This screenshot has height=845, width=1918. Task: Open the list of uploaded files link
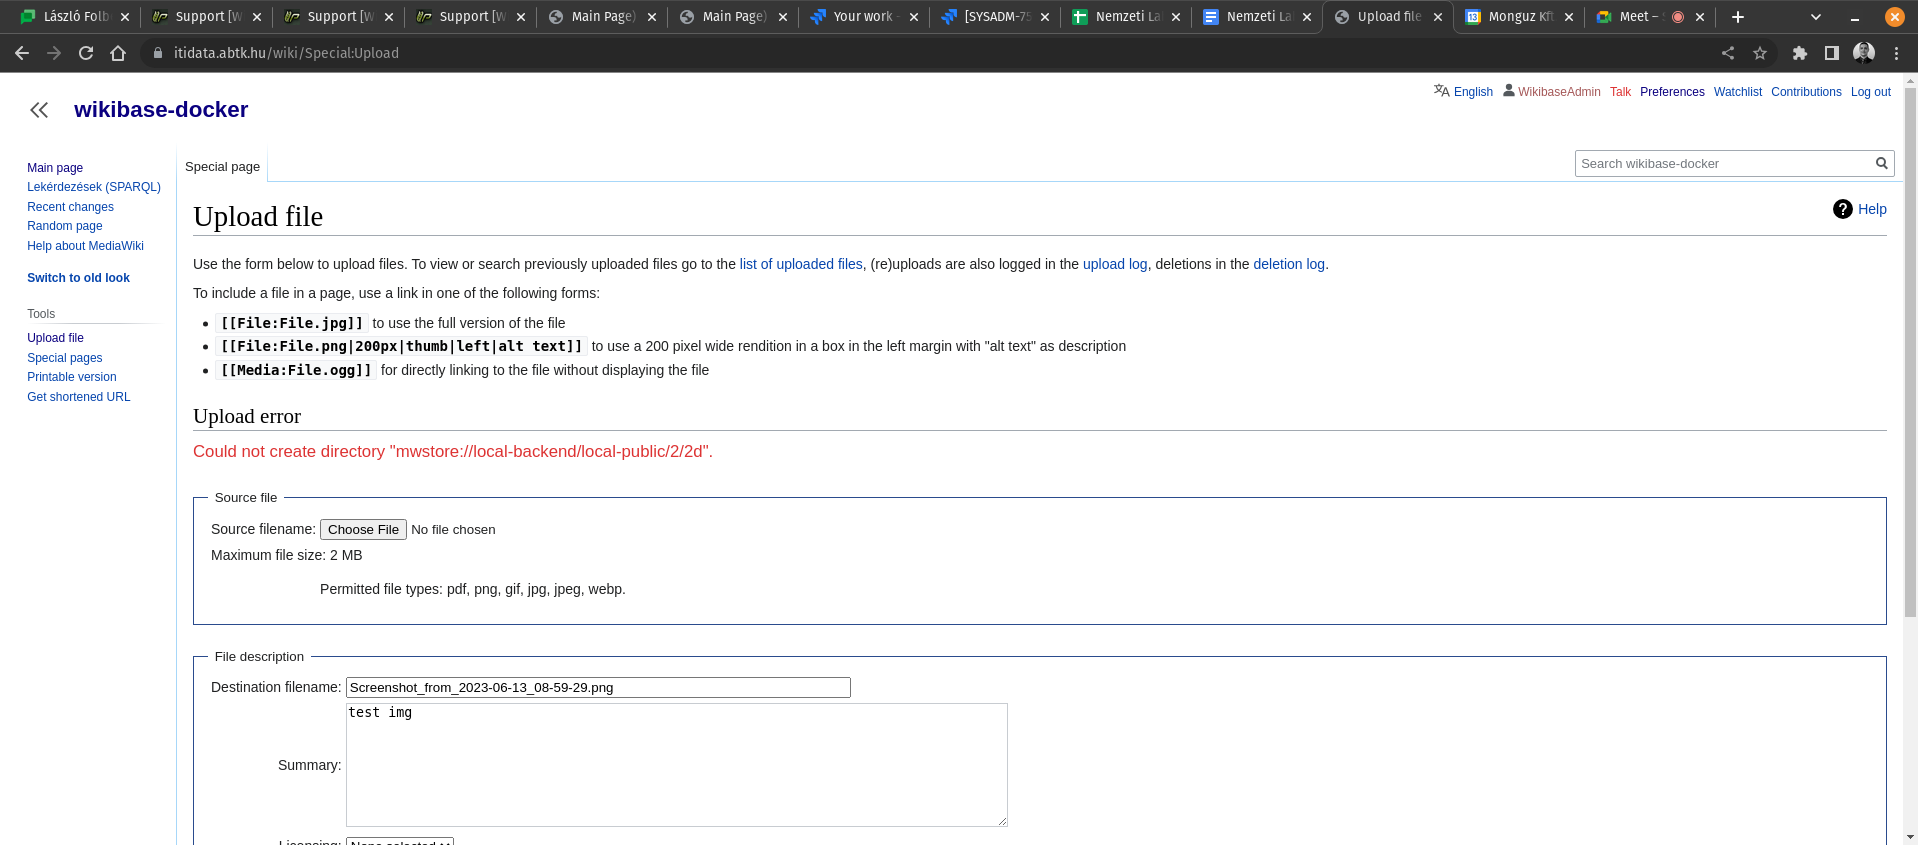click(800, 264)
